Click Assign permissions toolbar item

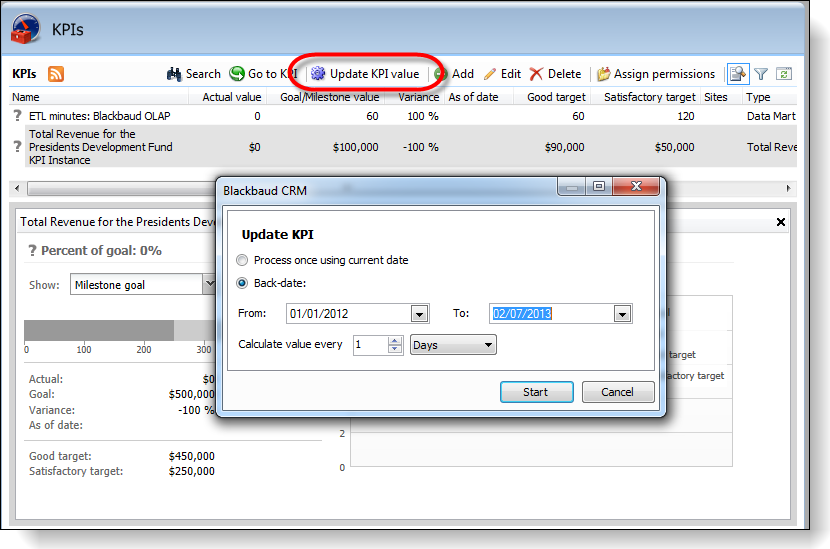pyautogui.click(x=656, y=74)
